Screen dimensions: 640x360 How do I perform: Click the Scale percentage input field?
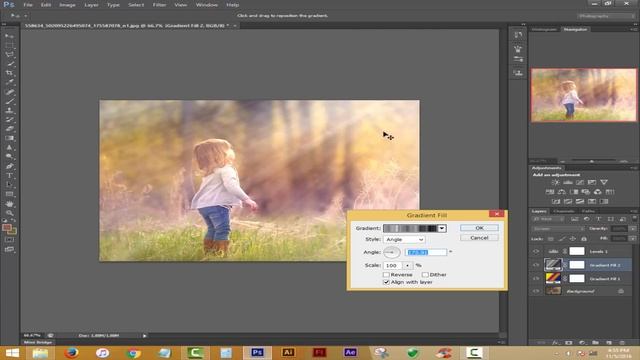pyautogui.click(x=393, y=265)
